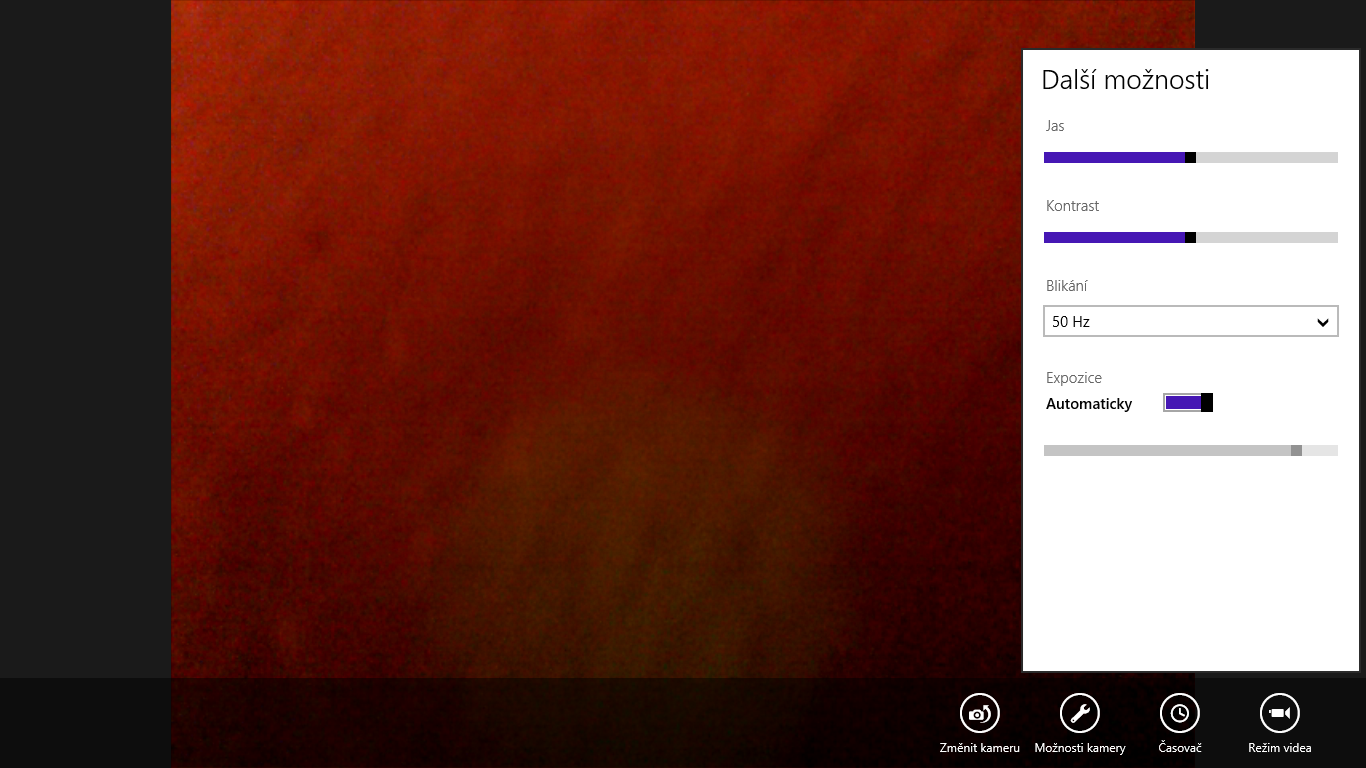Click the Změnit kameru text label
The height and width of the screenshot is (768, 1366).
tap(980, 747)
